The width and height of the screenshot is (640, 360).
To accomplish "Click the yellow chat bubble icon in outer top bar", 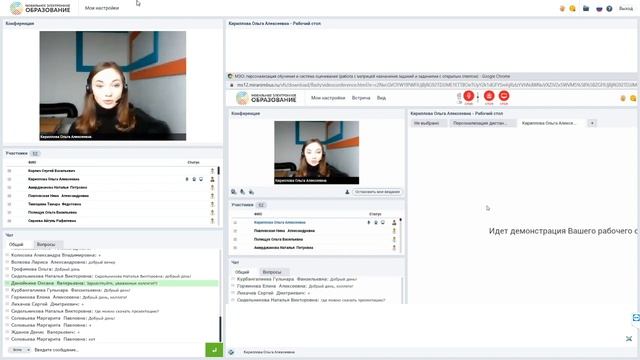I will point(573,9).
